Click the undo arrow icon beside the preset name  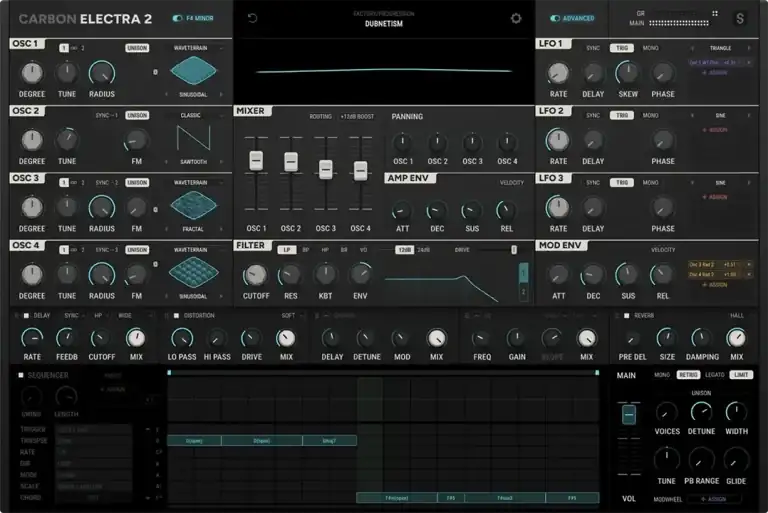(x=252, y=19)
